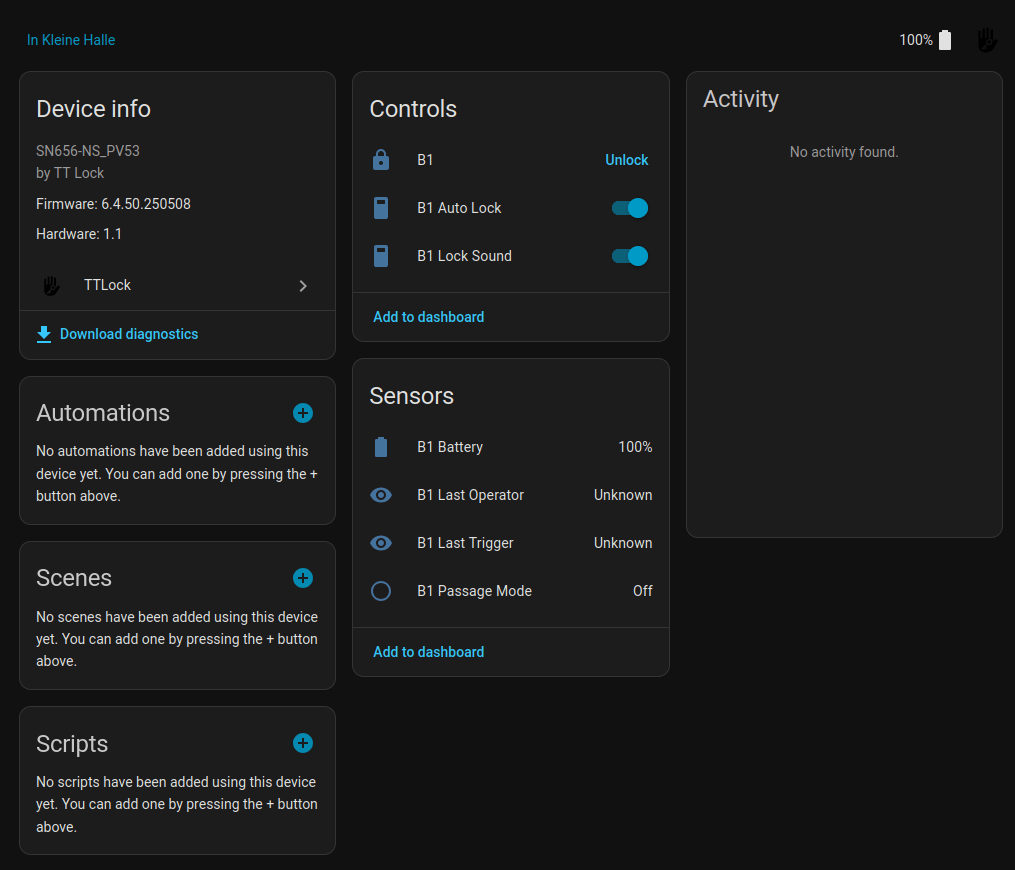Click the B1 Last Operator eye icon
The image size is (1015, 870).
point(381,495)
